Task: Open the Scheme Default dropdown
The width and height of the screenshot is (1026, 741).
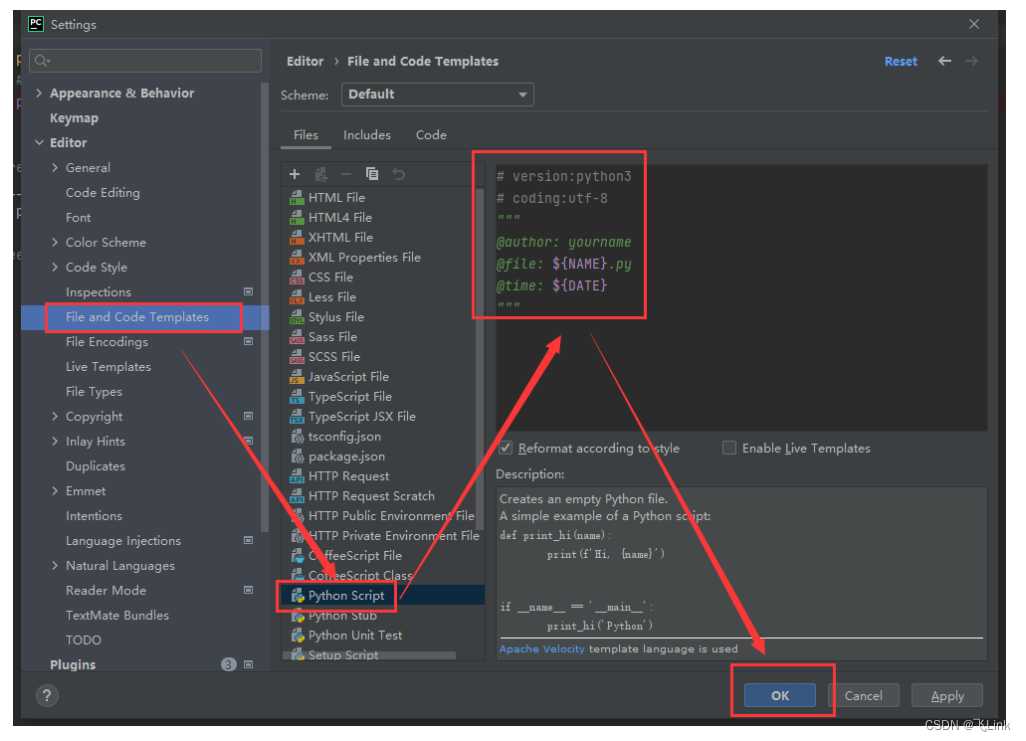Action: point(437,94)
